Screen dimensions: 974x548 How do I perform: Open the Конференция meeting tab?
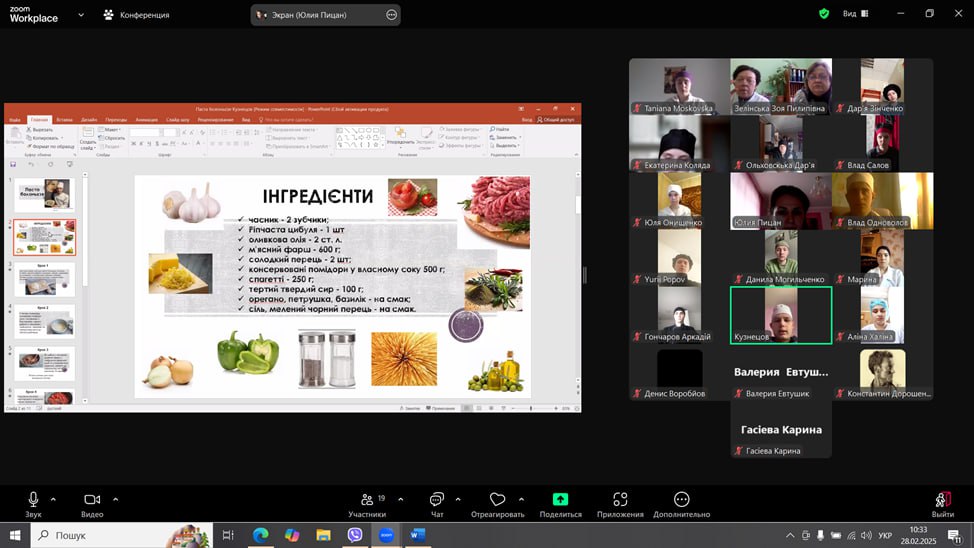coord(137,15)
